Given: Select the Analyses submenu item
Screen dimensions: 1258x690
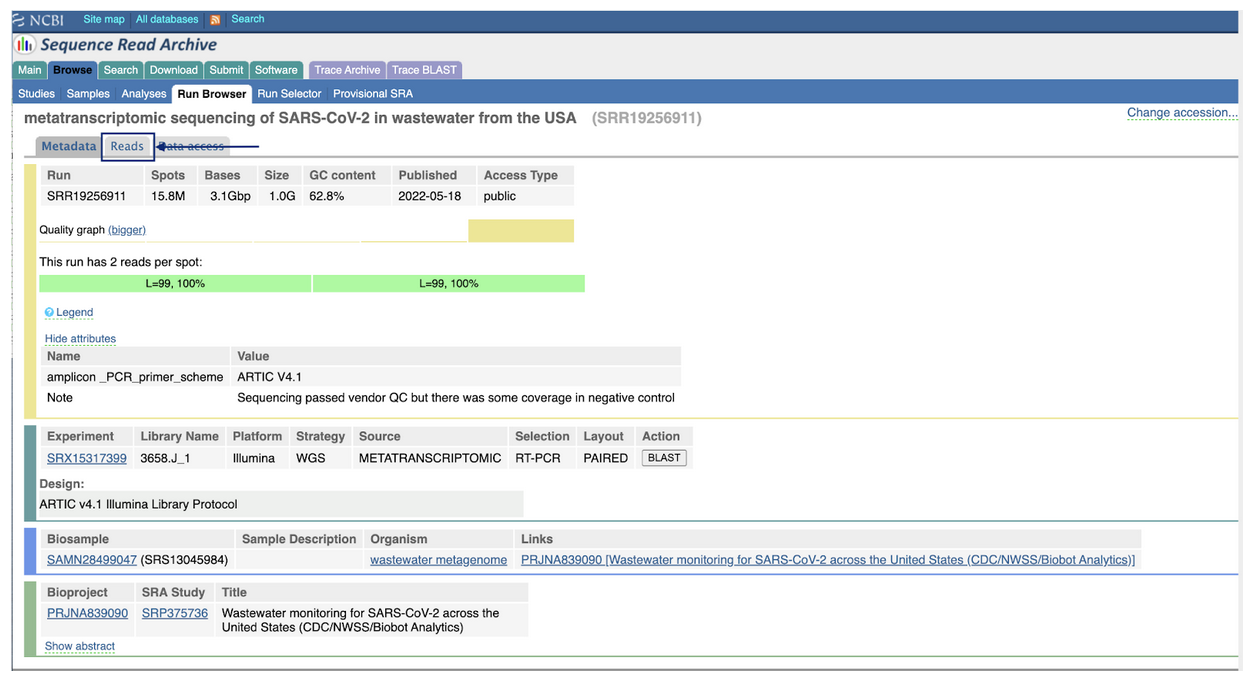Looking at the screenshot, I should 144,94.
